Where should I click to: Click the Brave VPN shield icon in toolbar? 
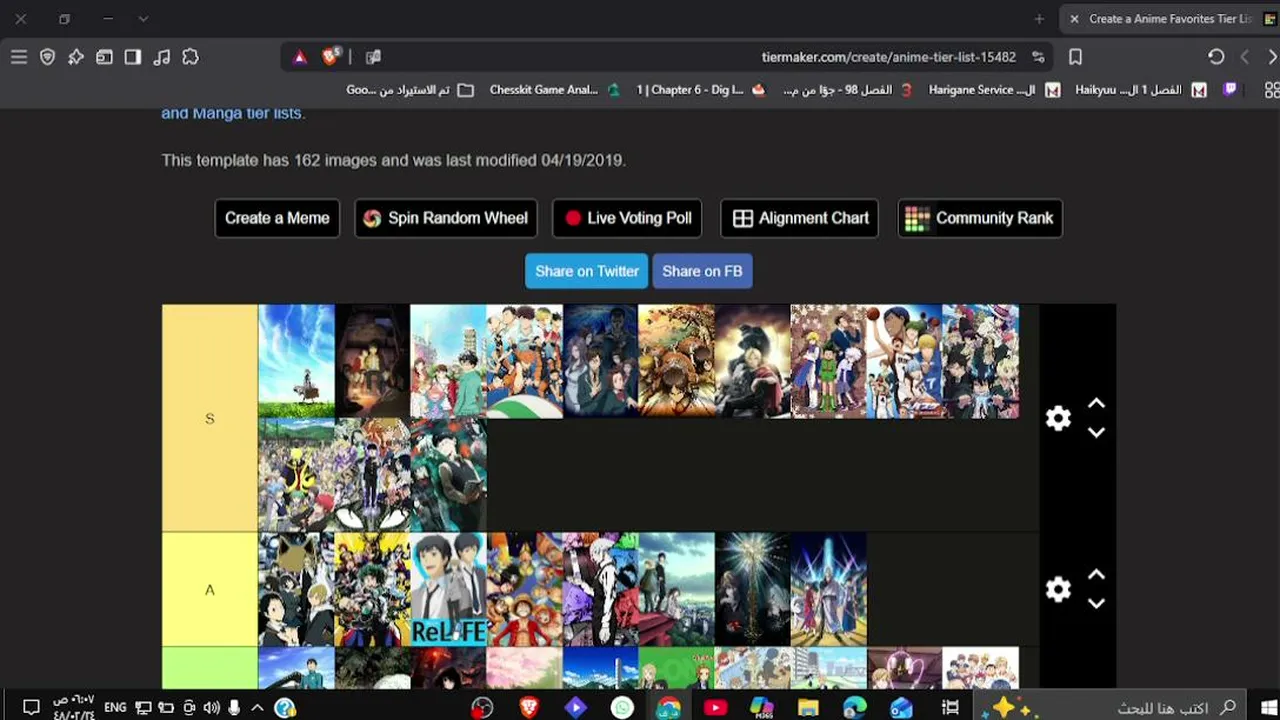coord(47,57)
